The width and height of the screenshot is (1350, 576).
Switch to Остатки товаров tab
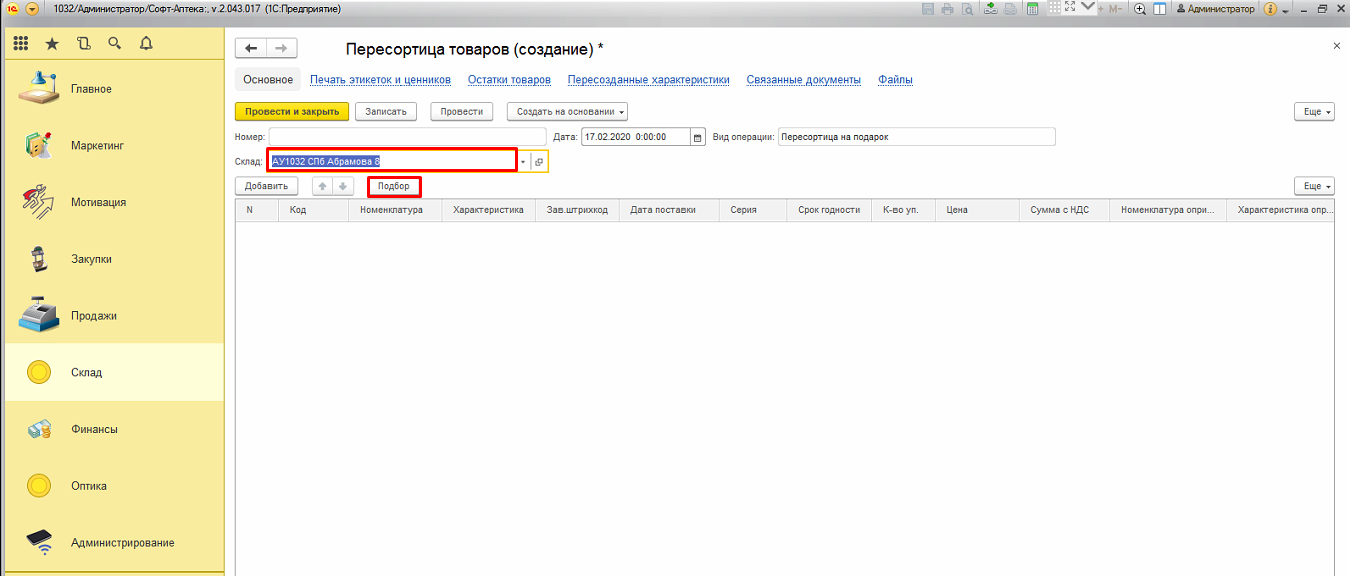pos(509,80)
